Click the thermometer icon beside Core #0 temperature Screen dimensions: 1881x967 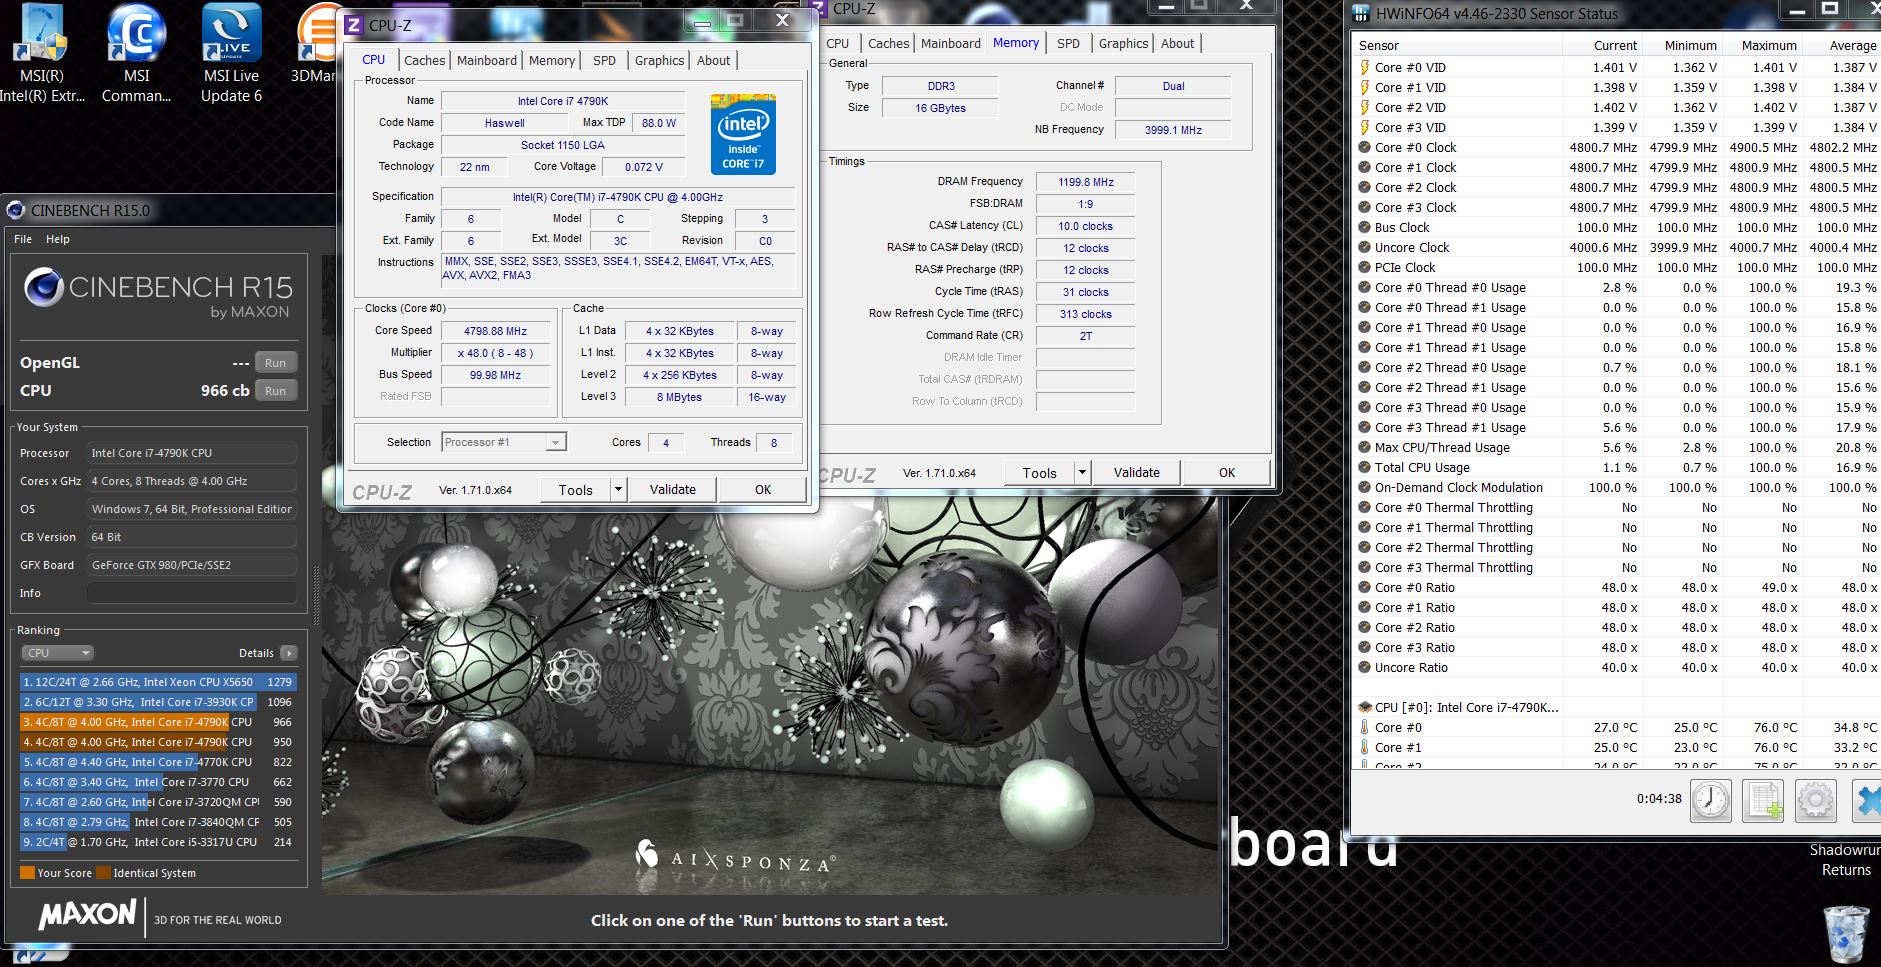[1364, 727]
